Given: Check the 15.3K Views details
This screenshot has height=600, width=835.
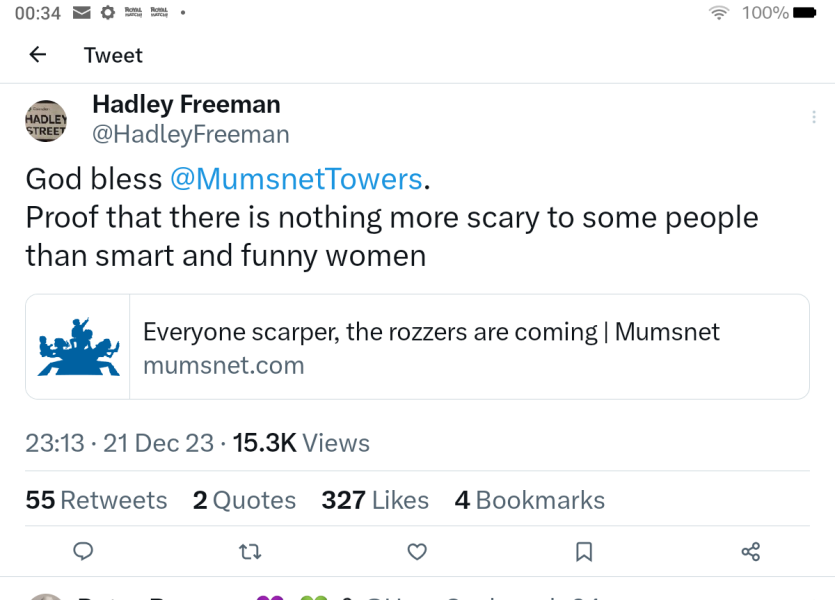Looking at the screenshot, I should [298, 442].
